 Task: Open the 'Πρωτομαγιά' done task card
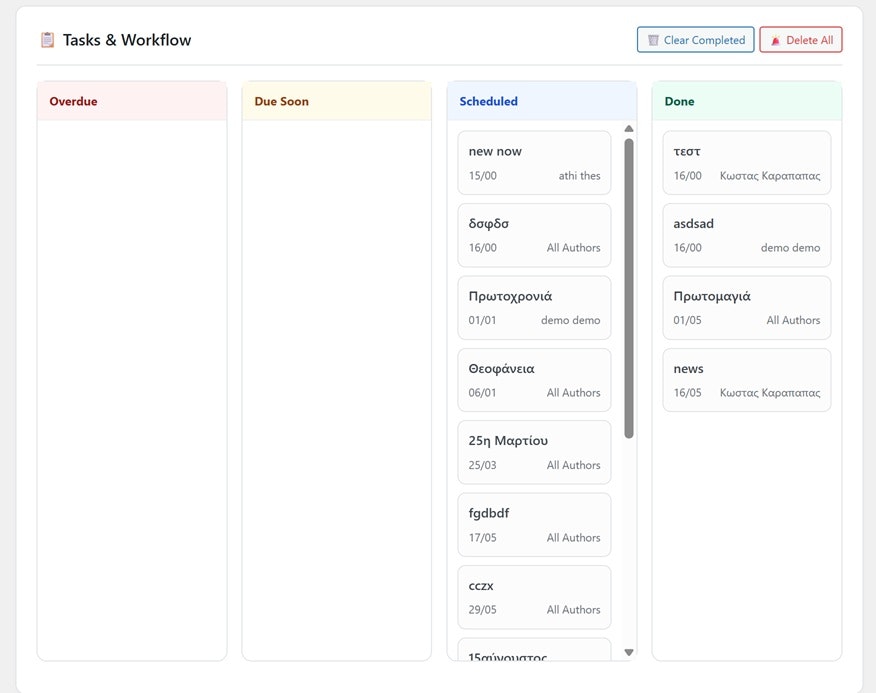pyautogui.click(x=746, y=307)
